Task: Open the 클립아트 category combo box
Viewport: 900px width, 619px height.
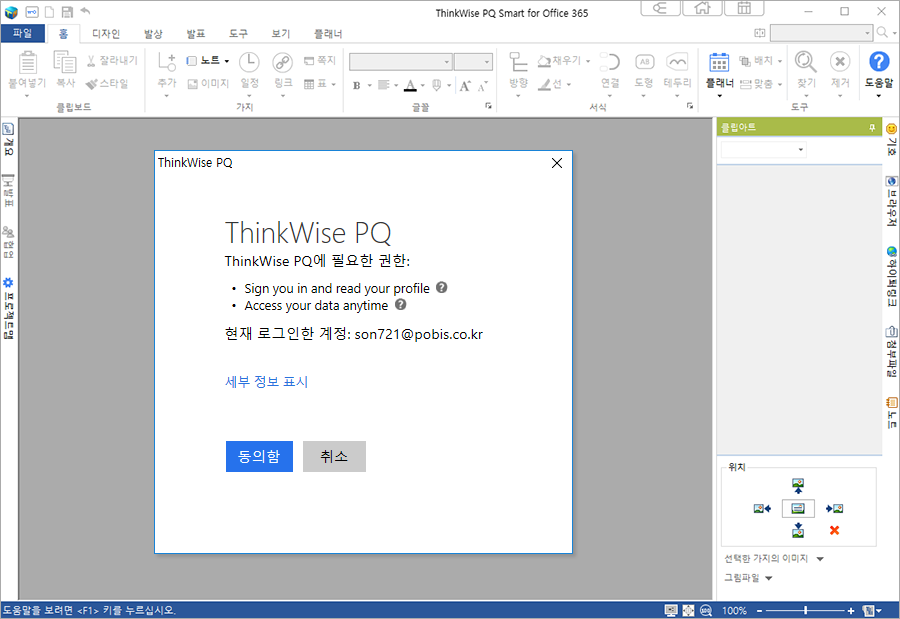Action: 763,150
